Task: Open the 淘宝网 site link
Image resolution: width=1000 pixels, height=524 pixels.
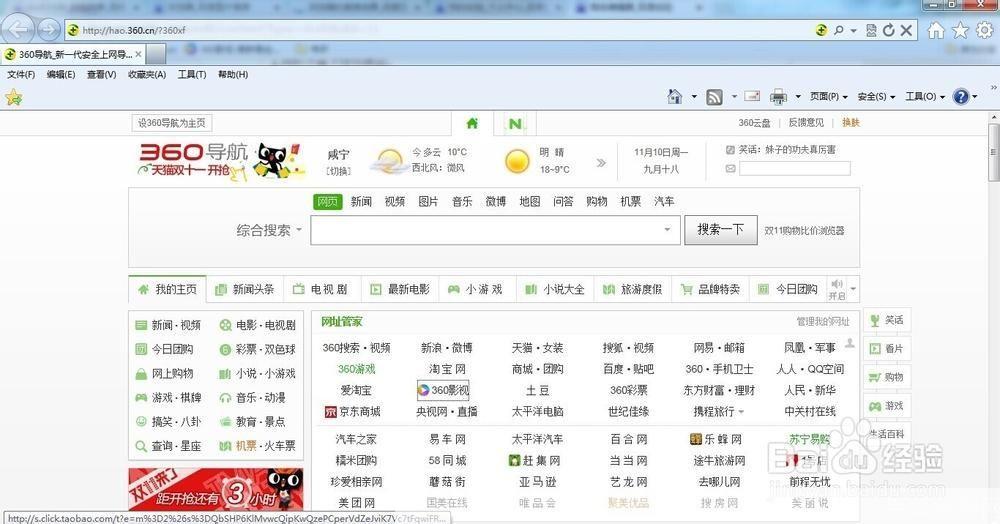Action: pyautogui.click(x=447, y=369)
